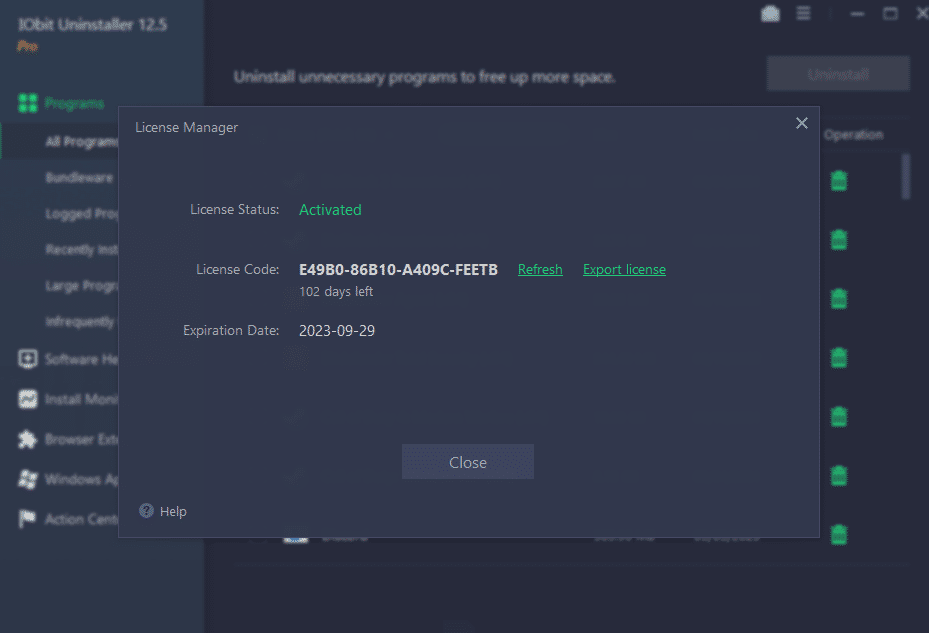
Task: Open the toolbox icon in title bar
Action: coord(770,14)
